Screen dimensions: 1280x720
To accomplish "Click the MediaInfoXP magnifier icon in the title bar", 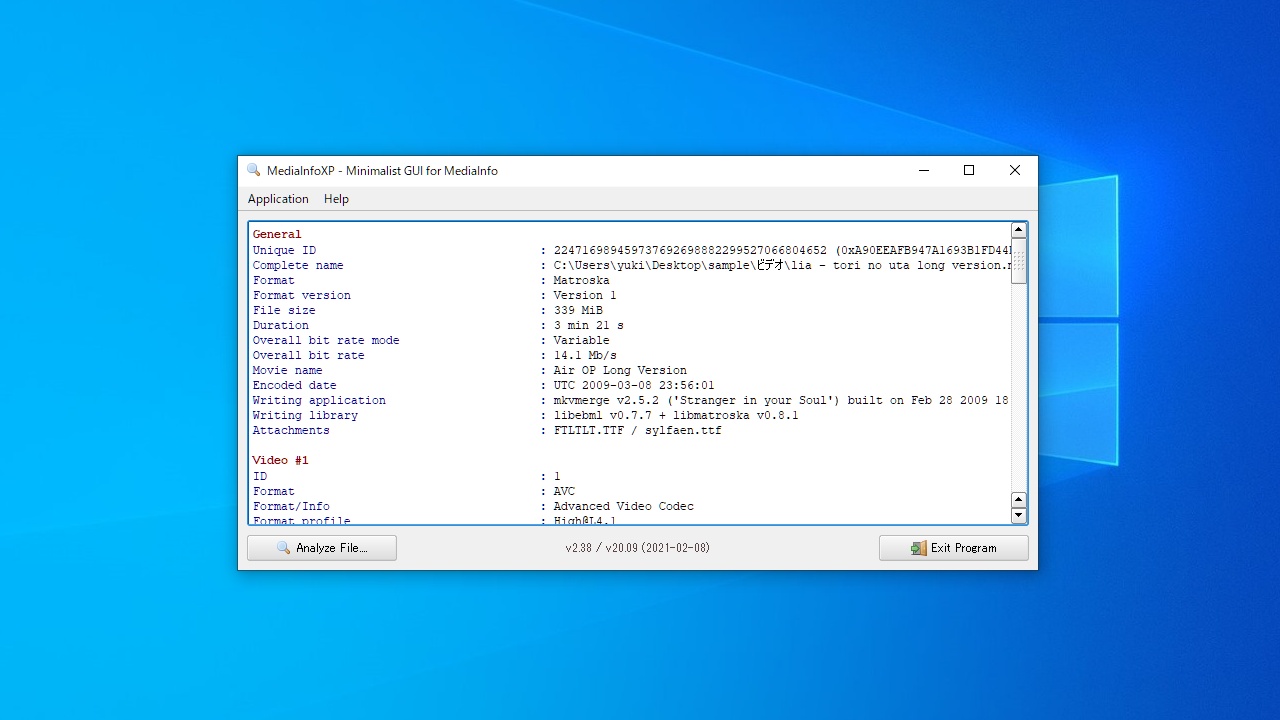I will [254, 171].
